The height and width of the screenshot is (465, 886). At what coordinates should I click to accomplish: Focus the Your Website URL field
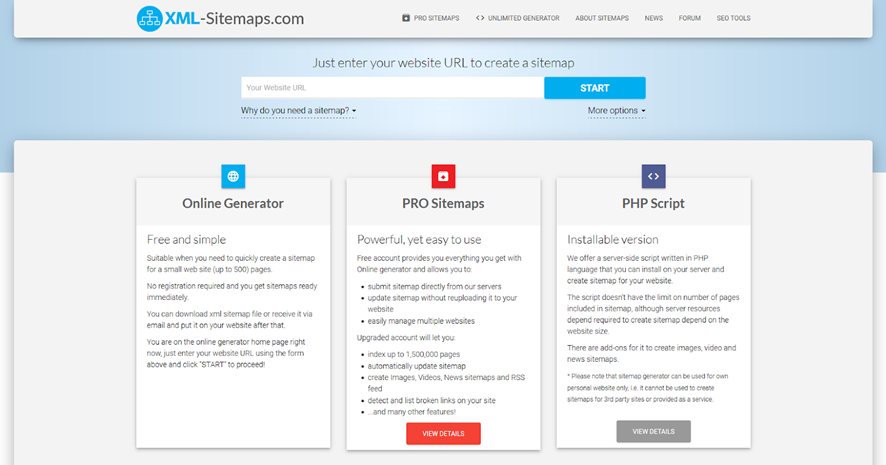[393, 88]
